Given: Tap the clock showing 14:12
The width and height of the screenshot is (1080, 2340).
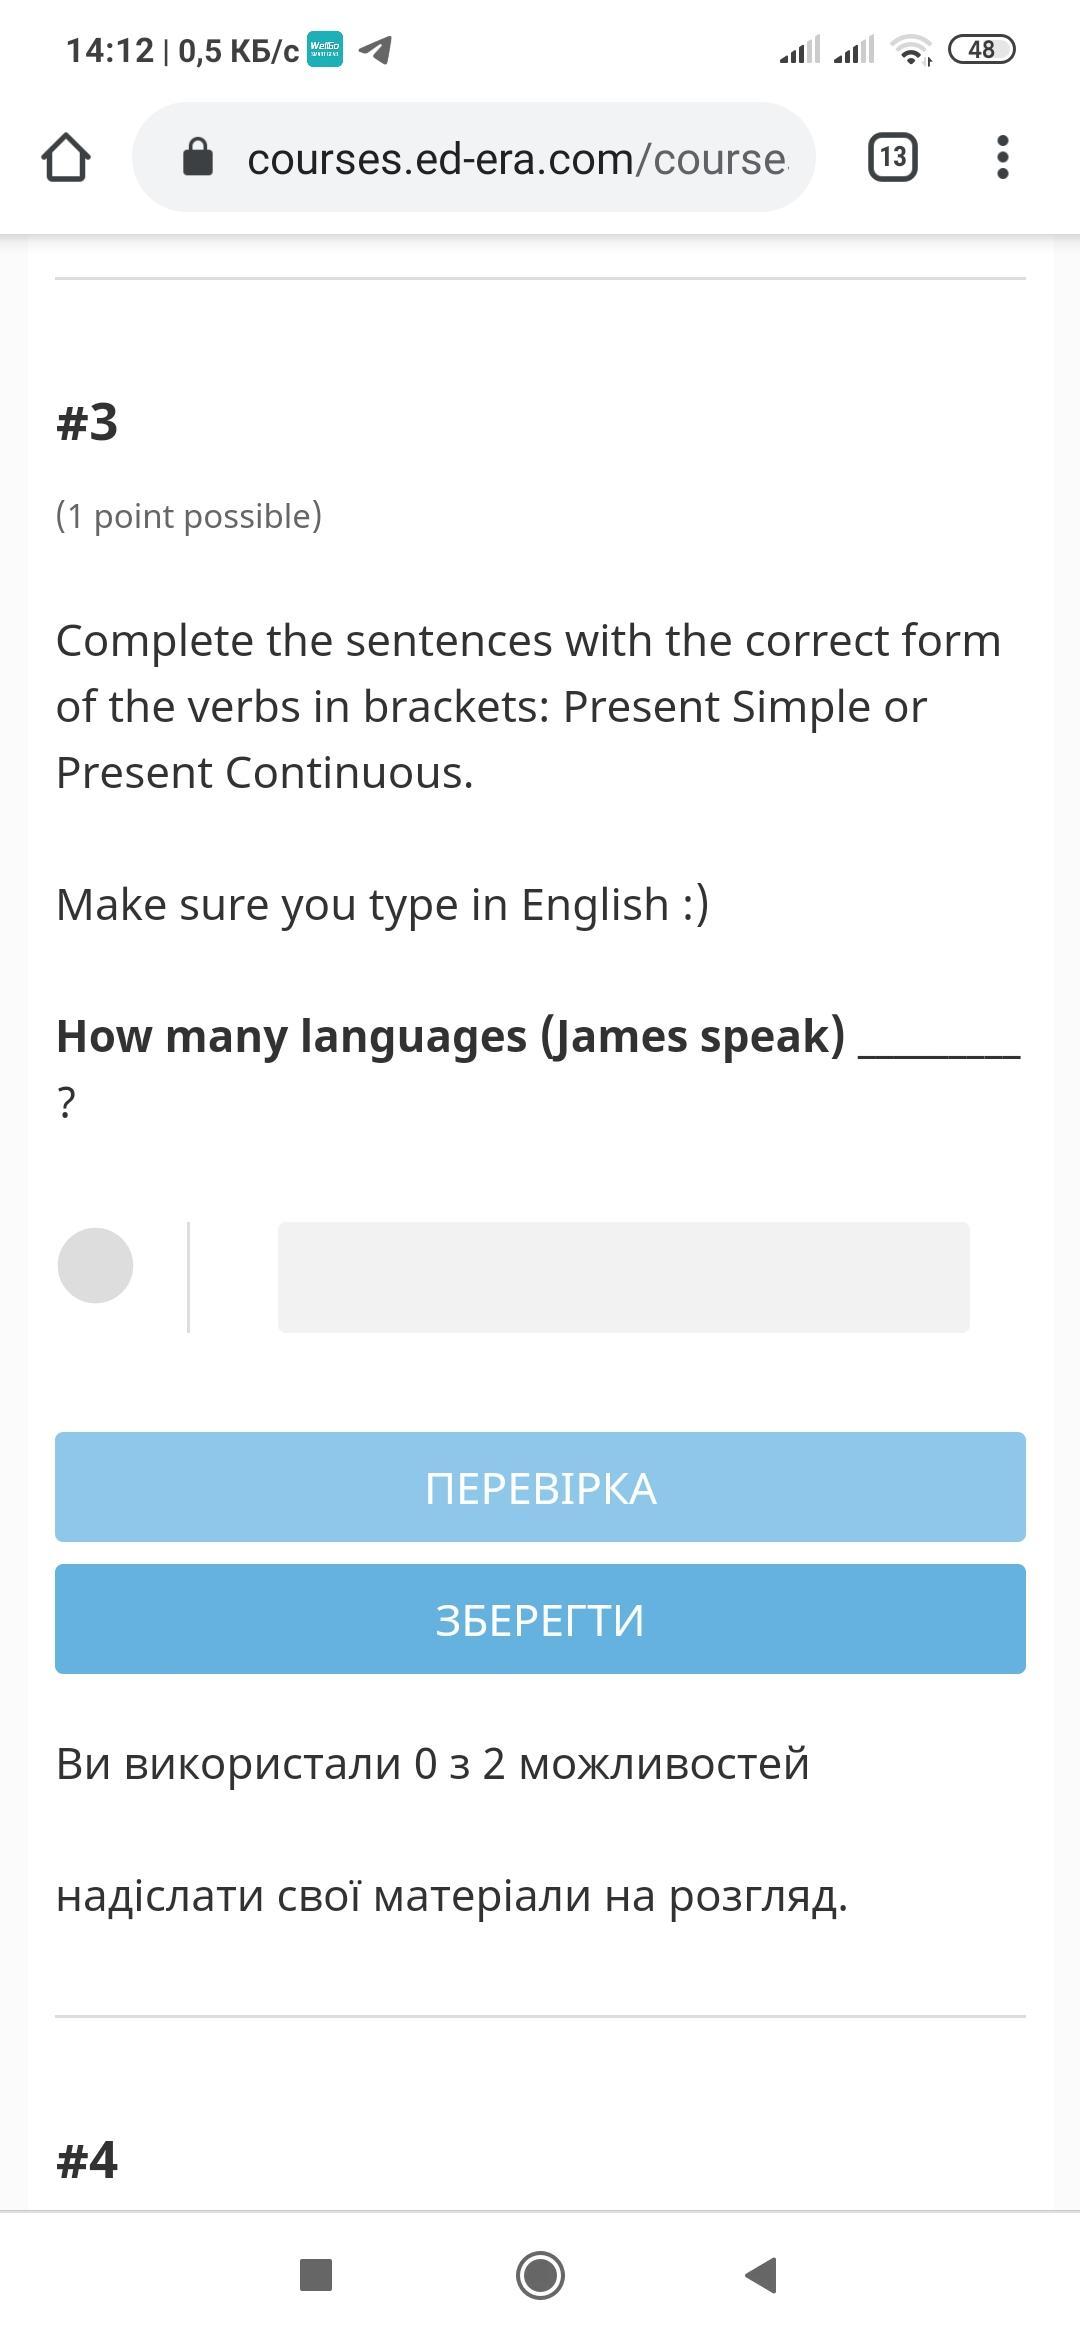Looking at the screenshot, I should coord(110,50).
